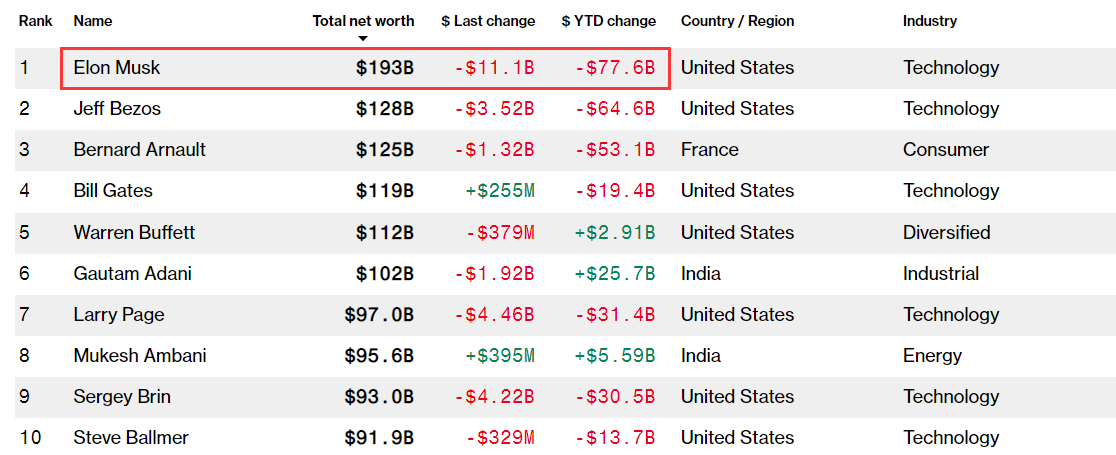Sort by the Name column header
The image size is (1116, 455).
click(x=93, y=21)
